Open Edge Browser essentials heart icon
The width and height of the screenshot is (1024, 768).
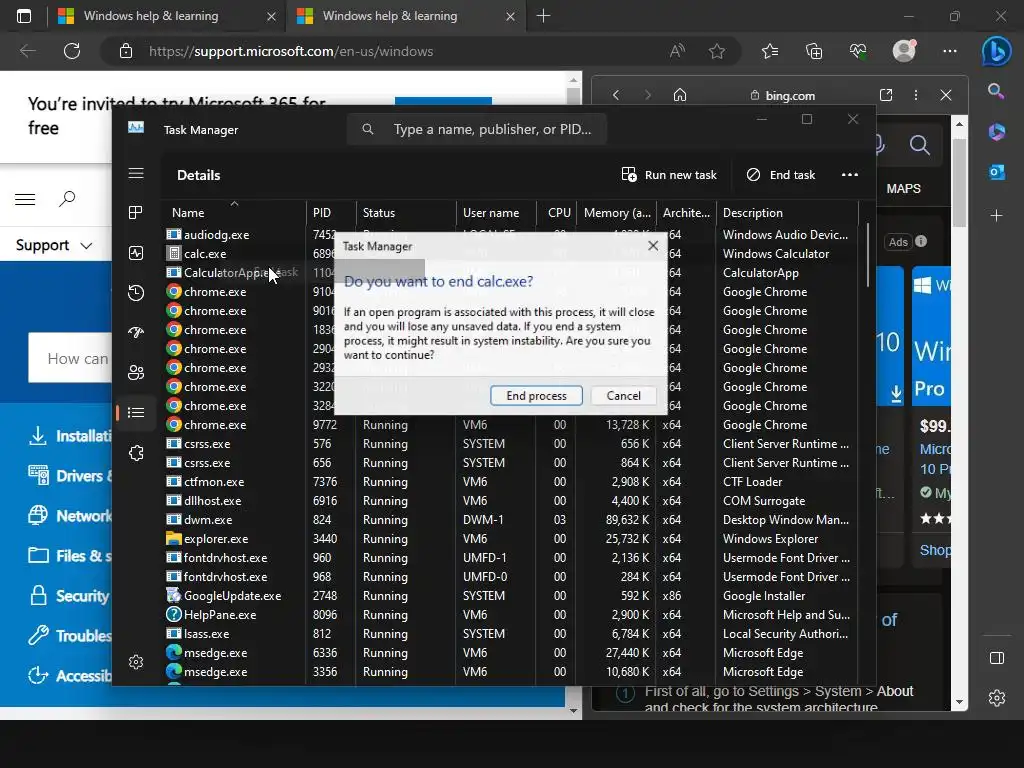tap(858, 51)
